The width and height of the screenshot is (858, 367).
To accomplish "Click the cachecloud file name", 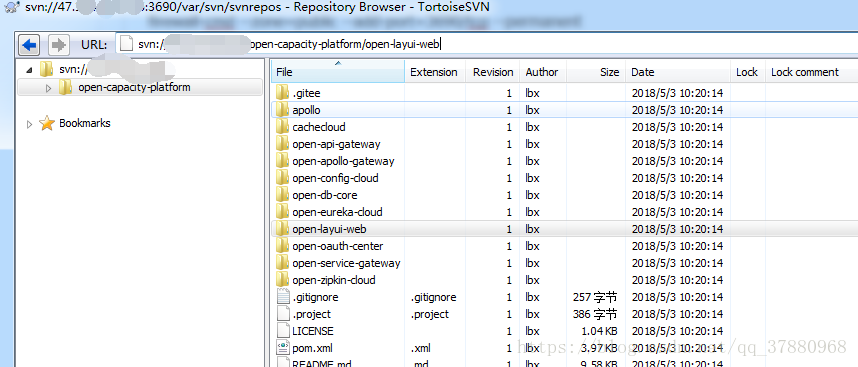I will pos(319,127).
